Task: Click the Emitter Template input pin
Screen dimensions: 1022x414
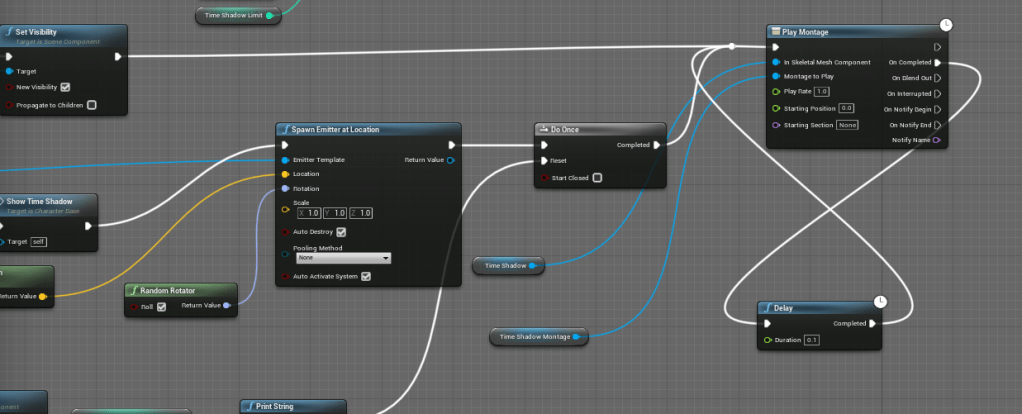Action: coord(286,160)
